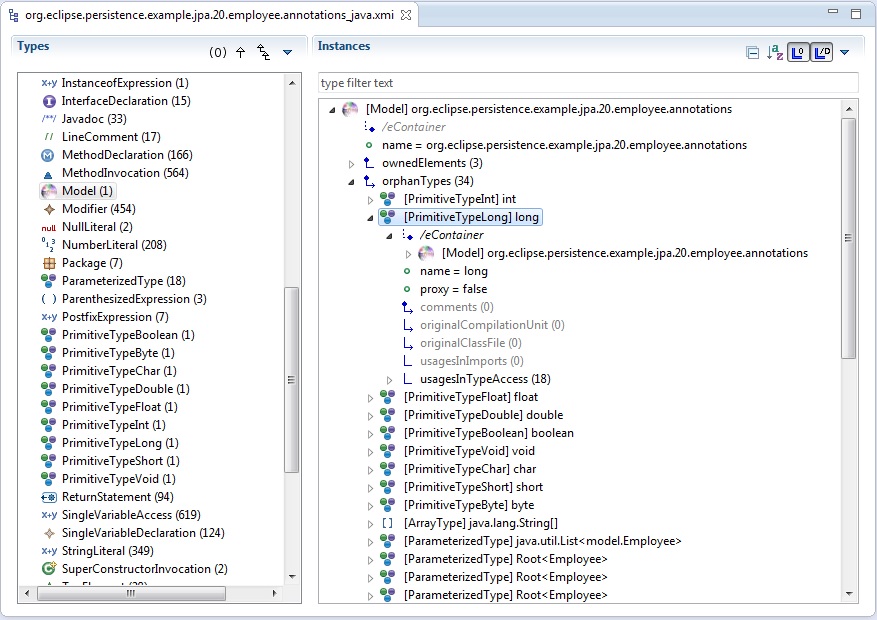Click the usagesInTypeAccess link icon
The width and height of the screenshot is (877, 620).
408,379
